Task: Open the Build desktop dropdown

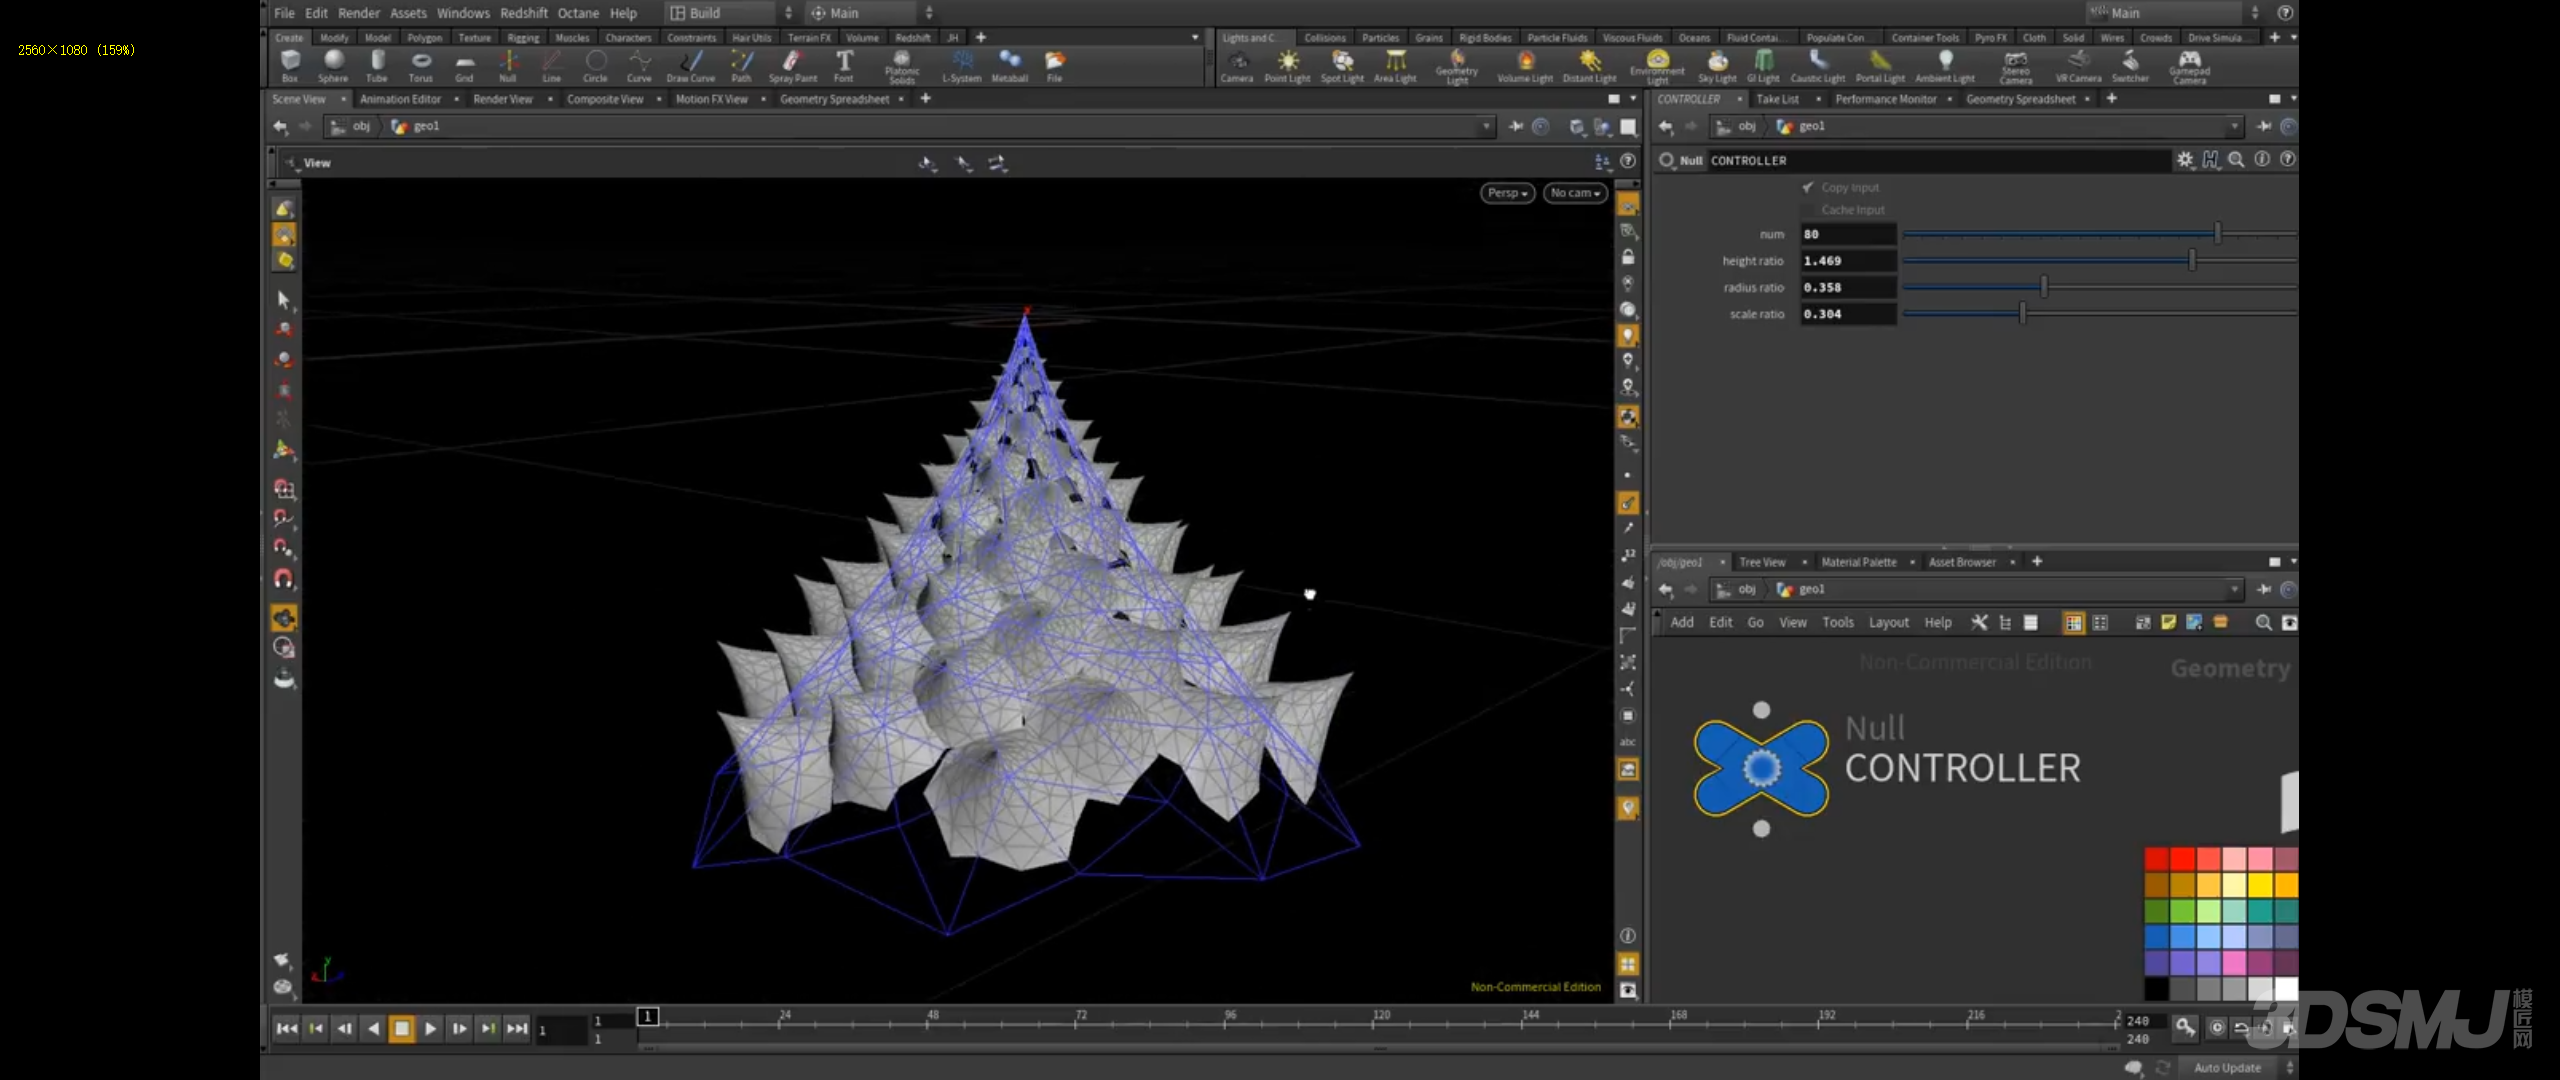Action: click(730, 13)
